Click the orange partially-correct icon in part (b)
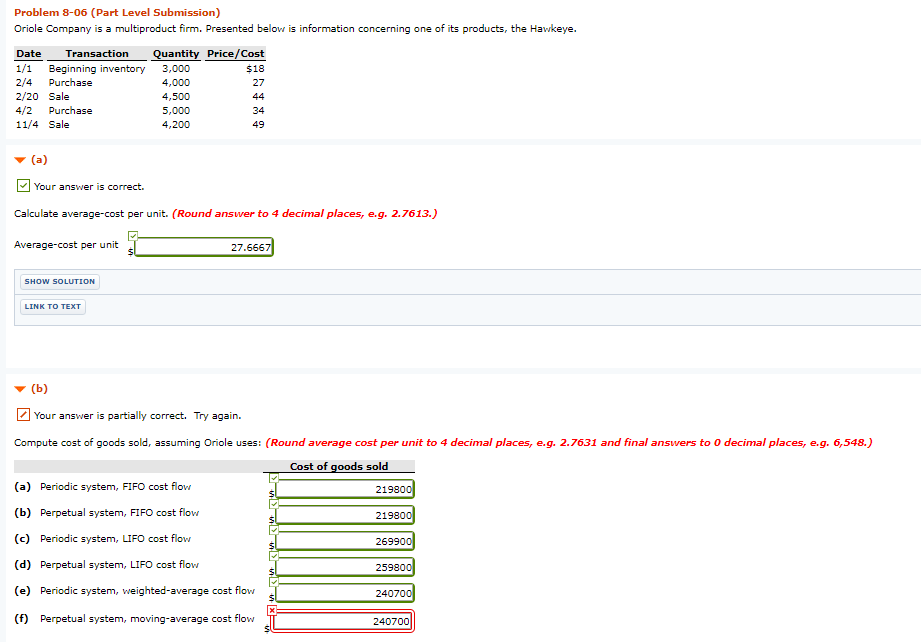Image resolution: width=921 pixels, height=642 pixels. 23,415
